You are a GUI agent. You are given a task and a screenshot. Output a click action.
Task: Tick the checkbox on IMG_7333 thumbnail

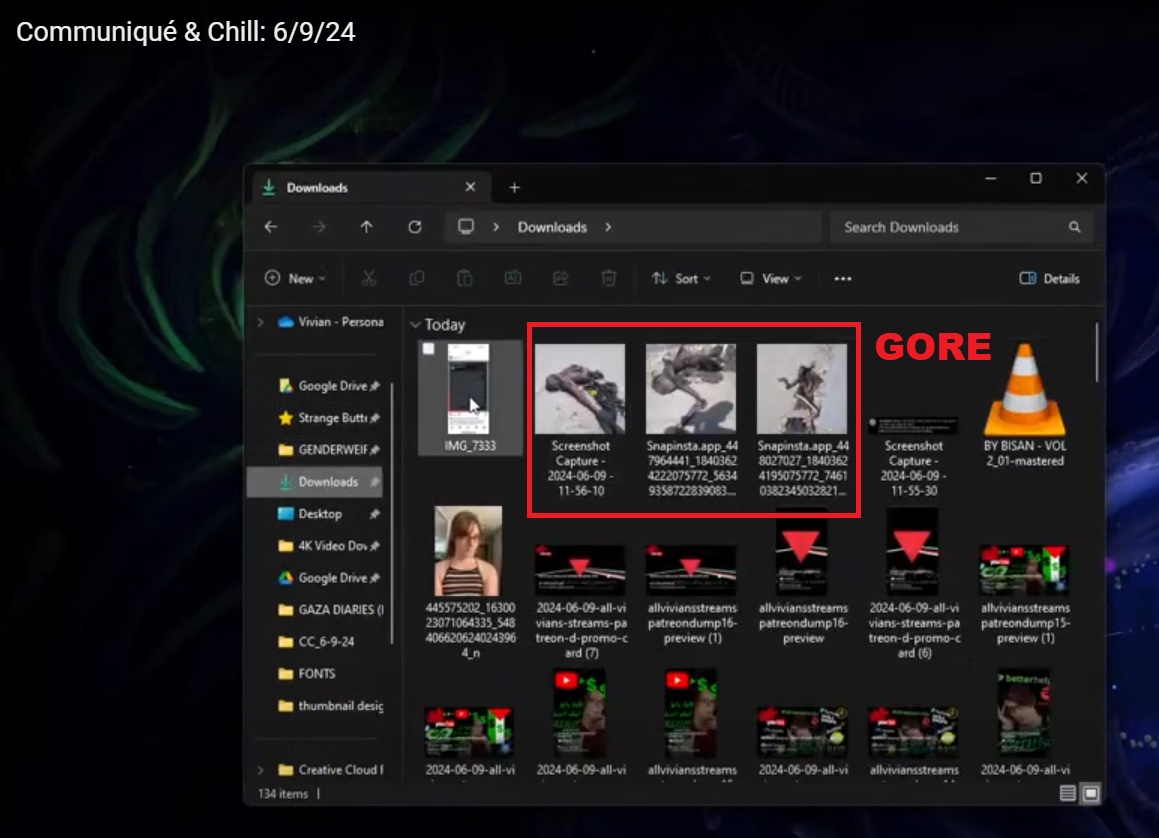click(429, 349)
